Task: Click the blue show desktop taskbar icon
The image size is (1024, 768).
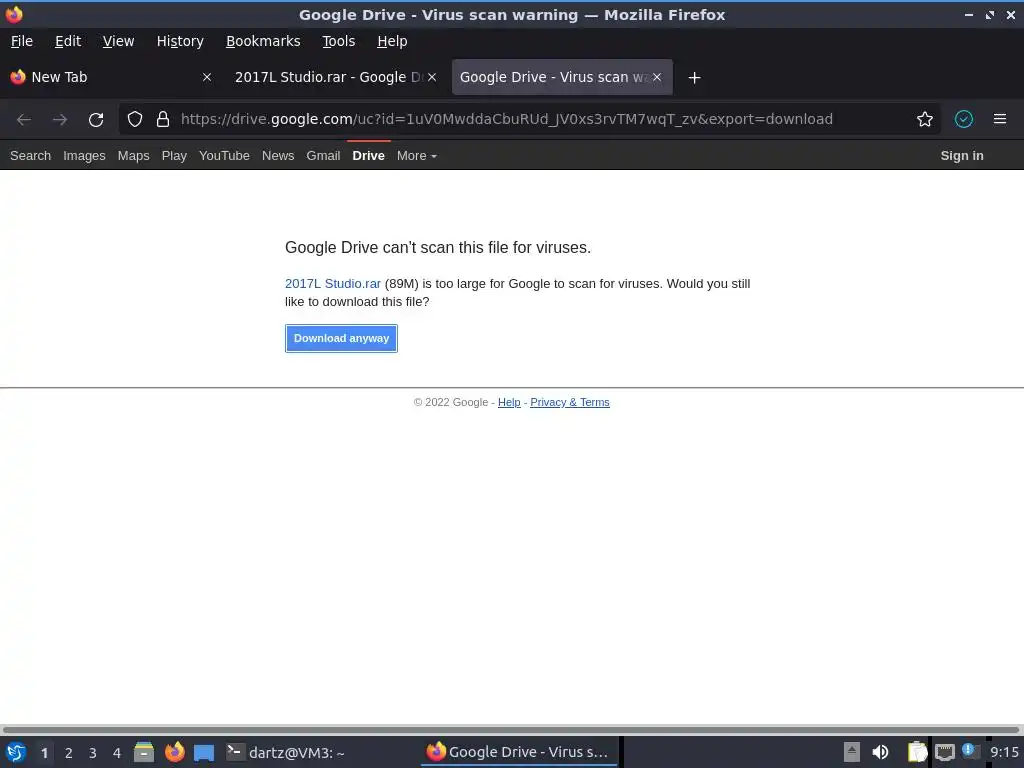Action: (x=204, y=753)
